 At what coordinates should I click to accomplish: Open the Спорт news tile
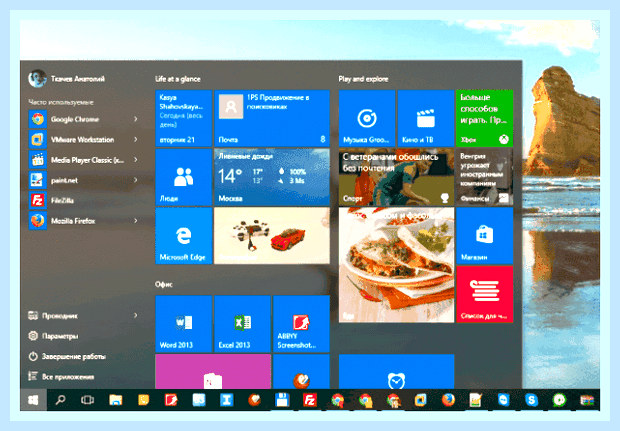pyautogui.click(x=396, y=177)
